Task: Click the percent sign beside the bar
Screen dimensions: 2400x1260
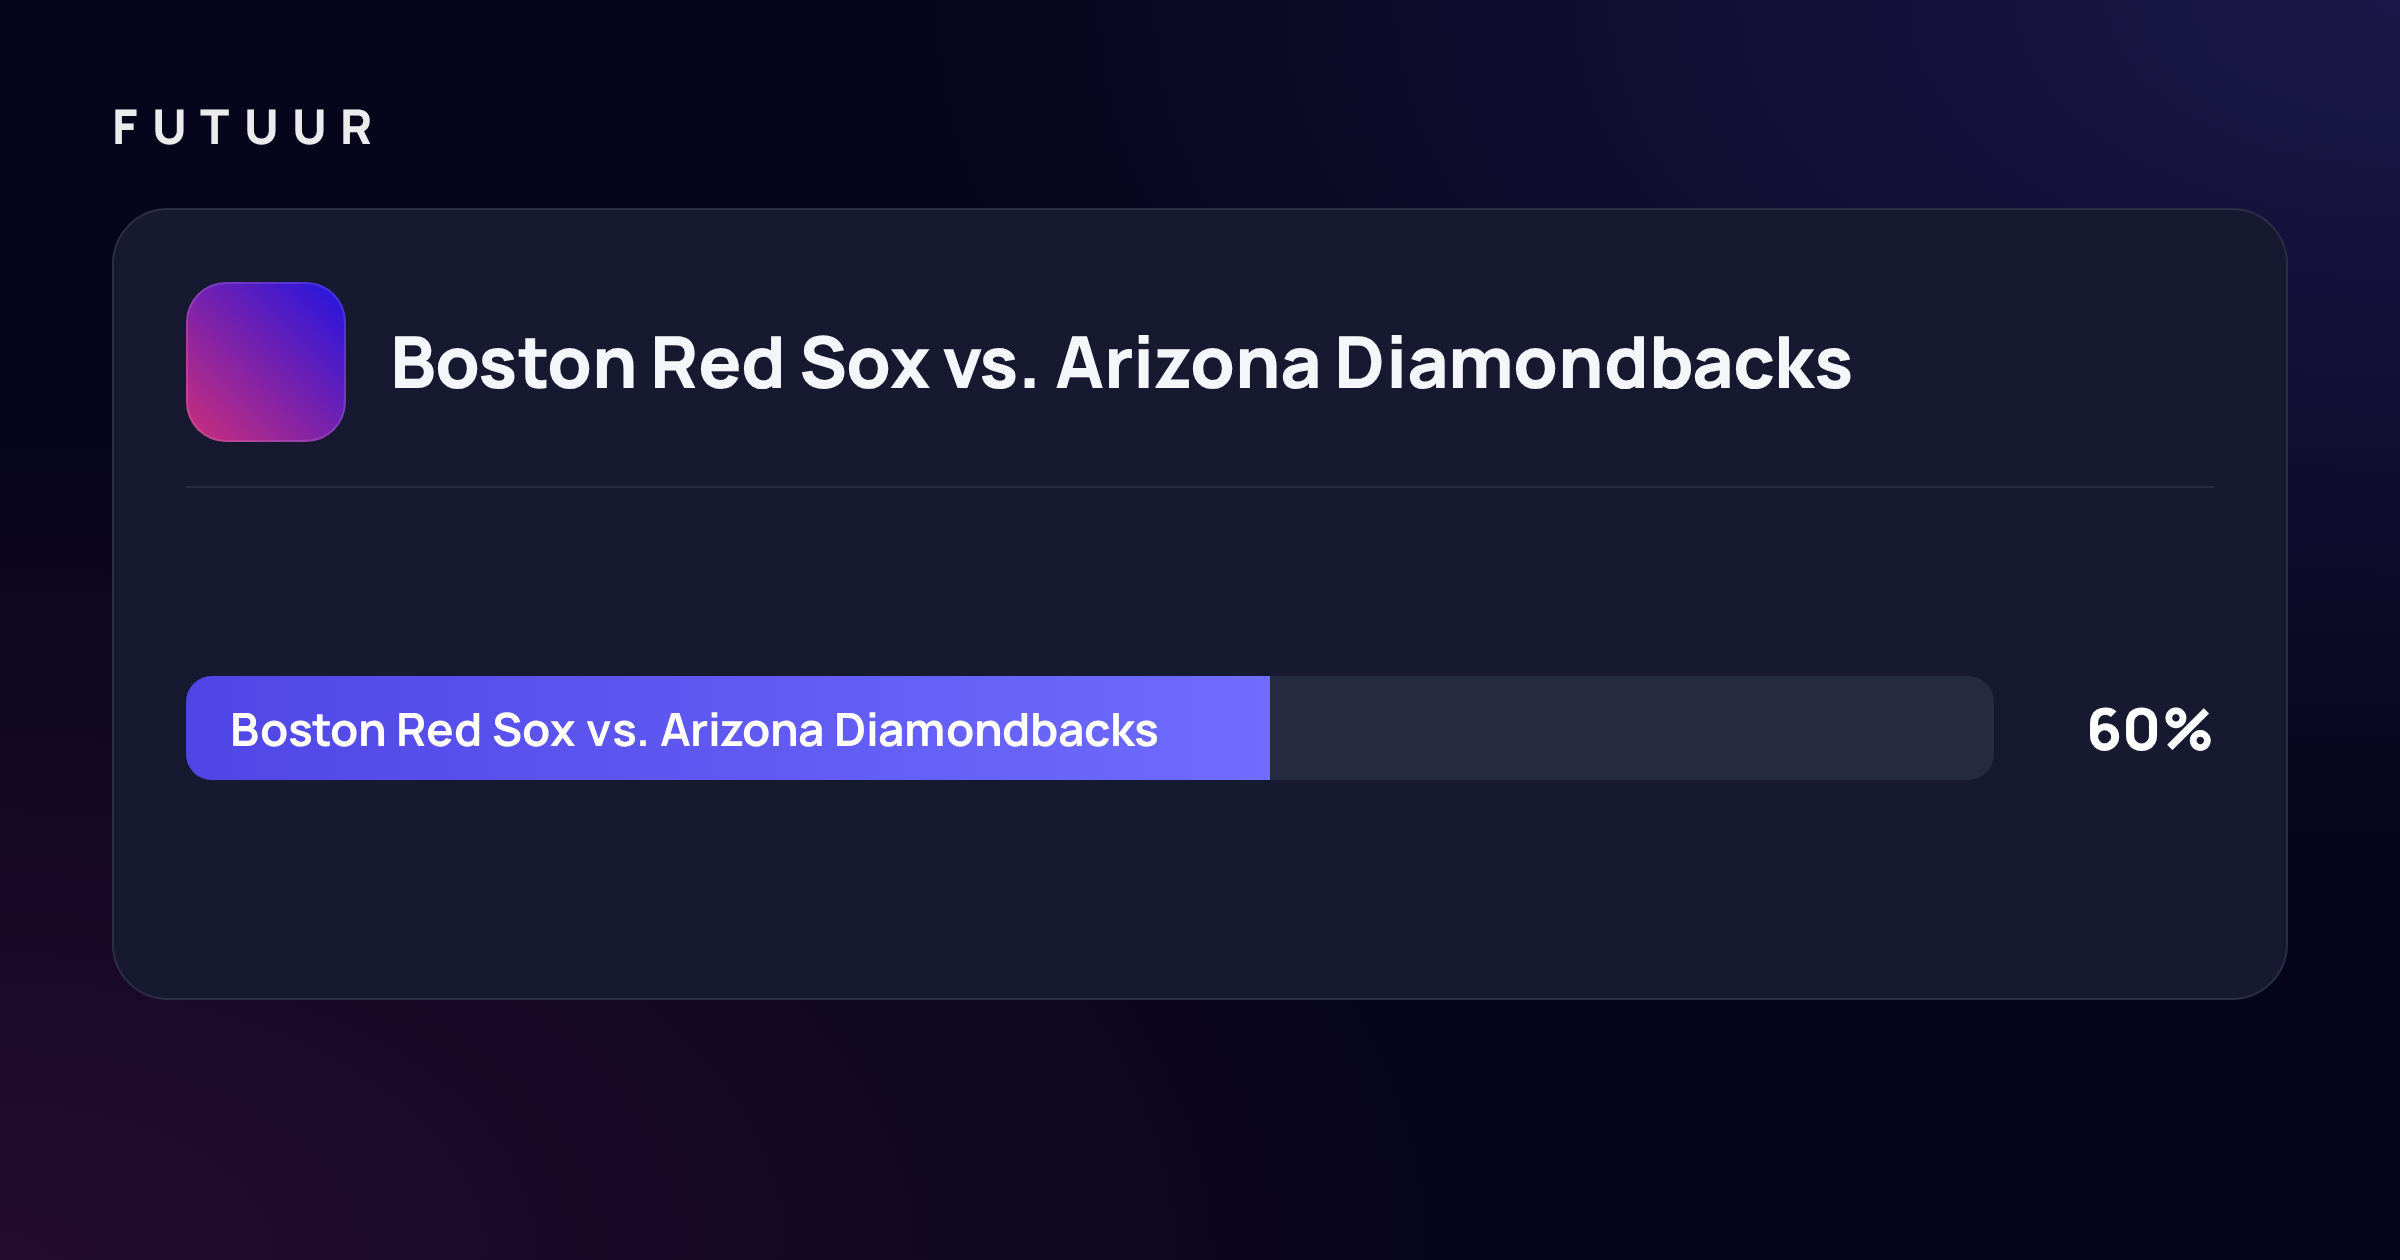Action: pos(2189,729)
